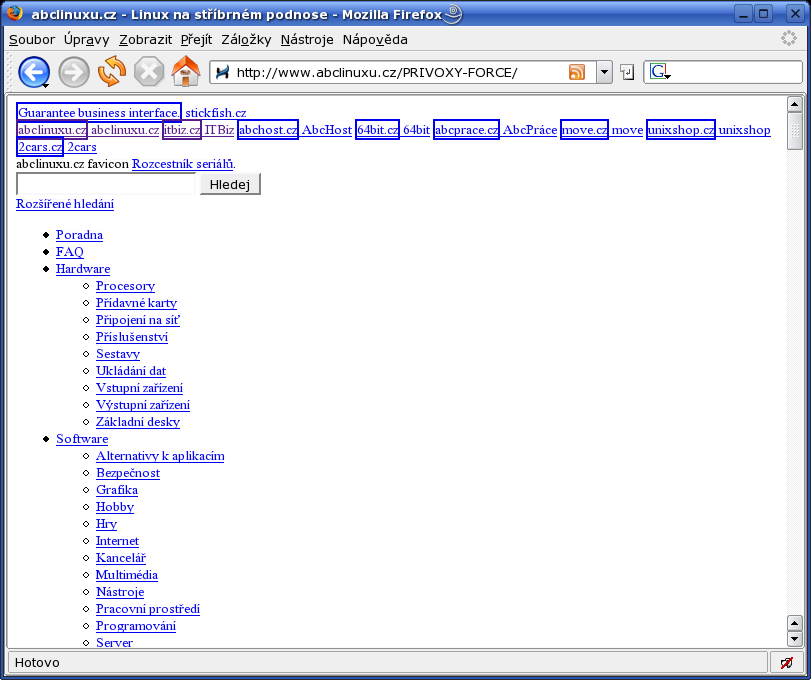Click the Hotovo status bar text
811x680 pixels.
tap(37, 662)
